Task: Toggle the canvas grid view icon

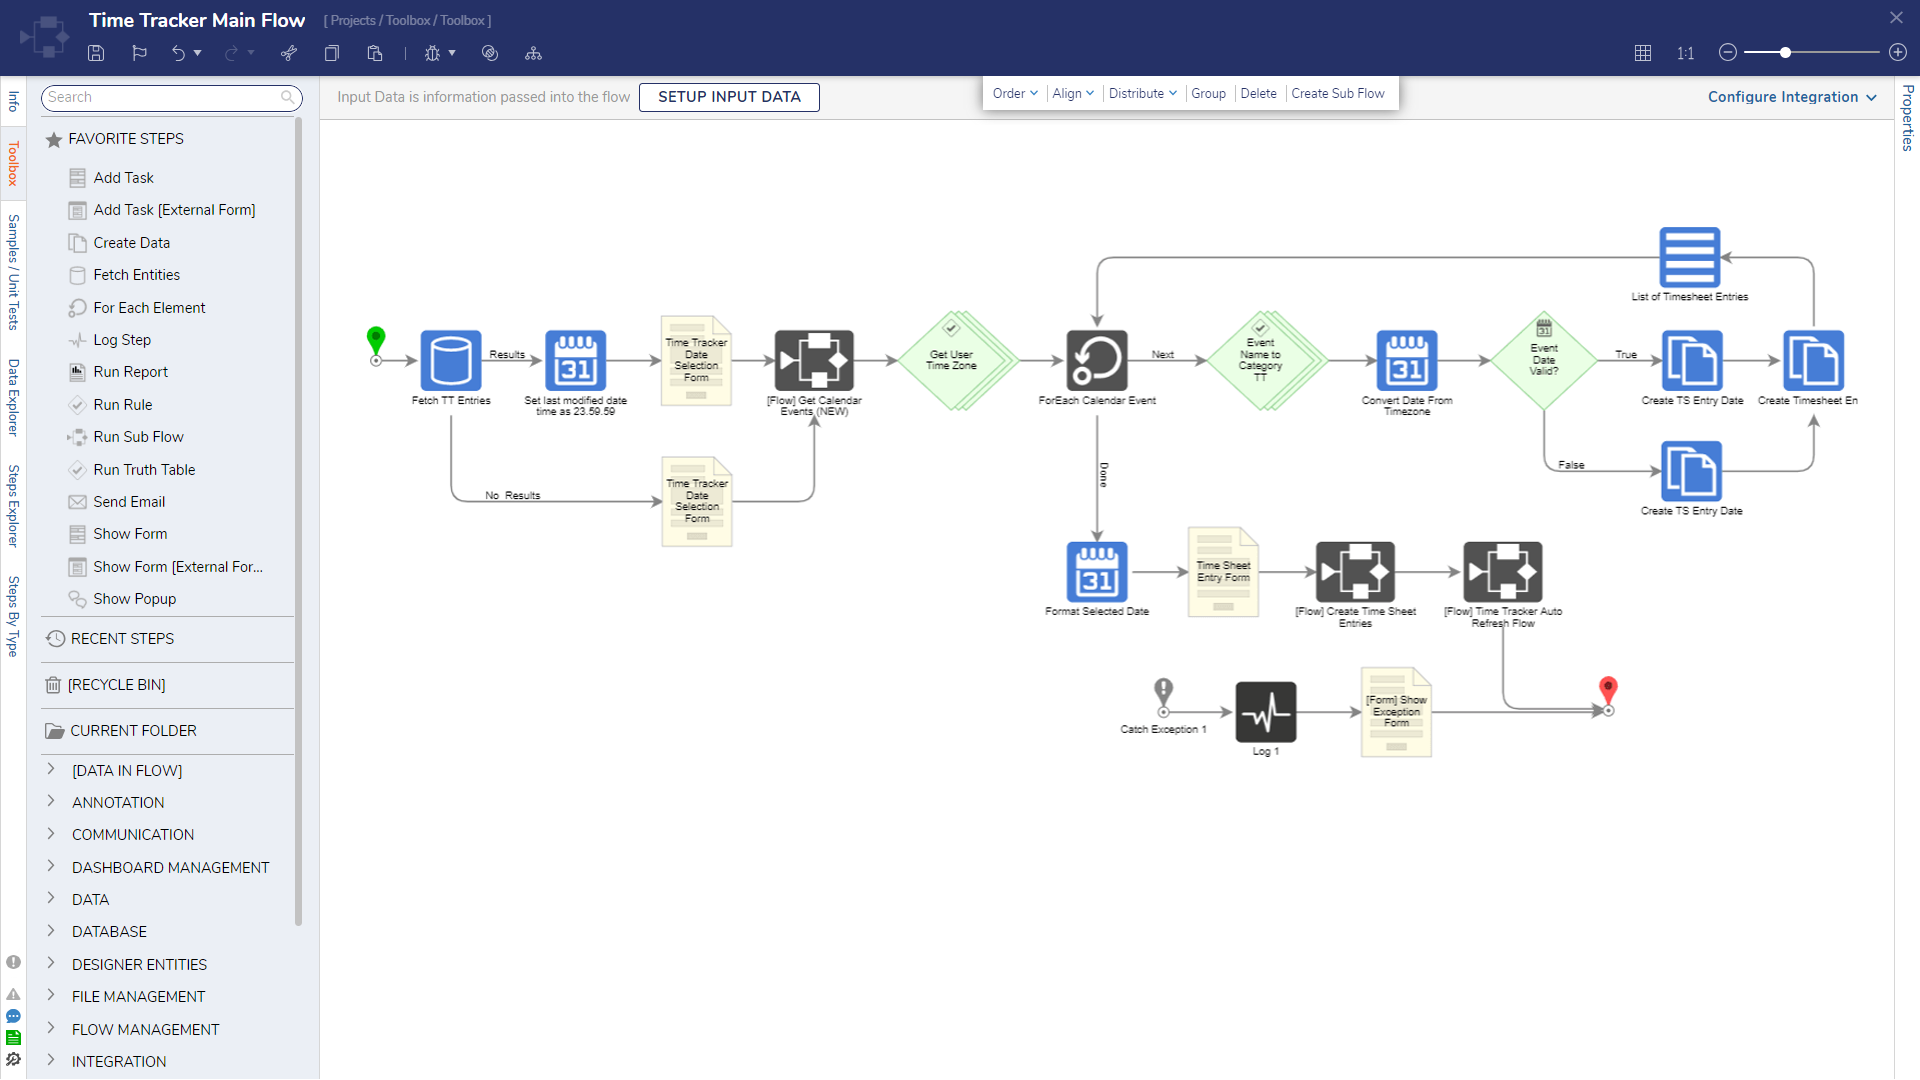Action: click(1643, 53)
